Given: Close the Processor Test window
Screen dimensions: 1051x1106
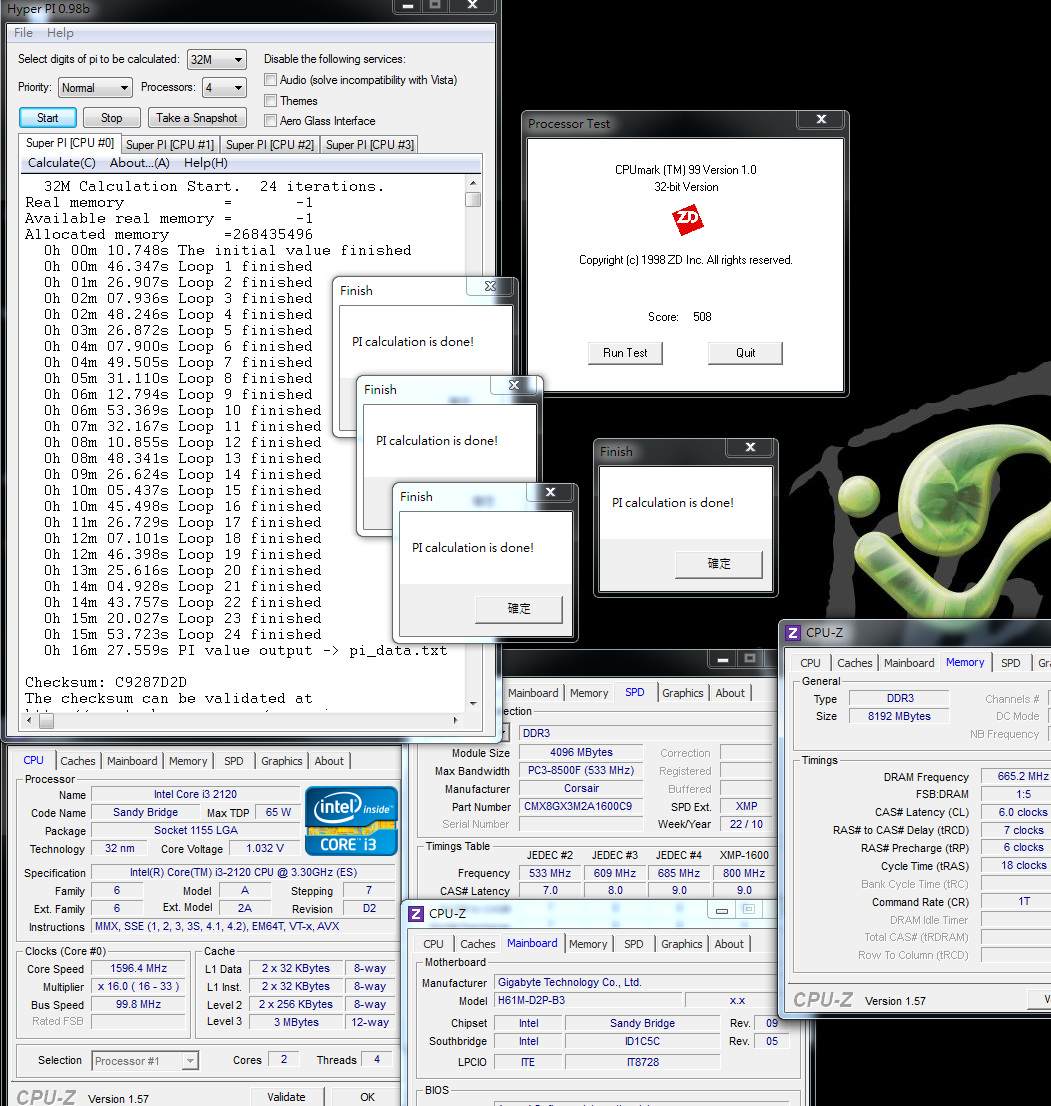Looking at the screenshot, I should [821, 119].
